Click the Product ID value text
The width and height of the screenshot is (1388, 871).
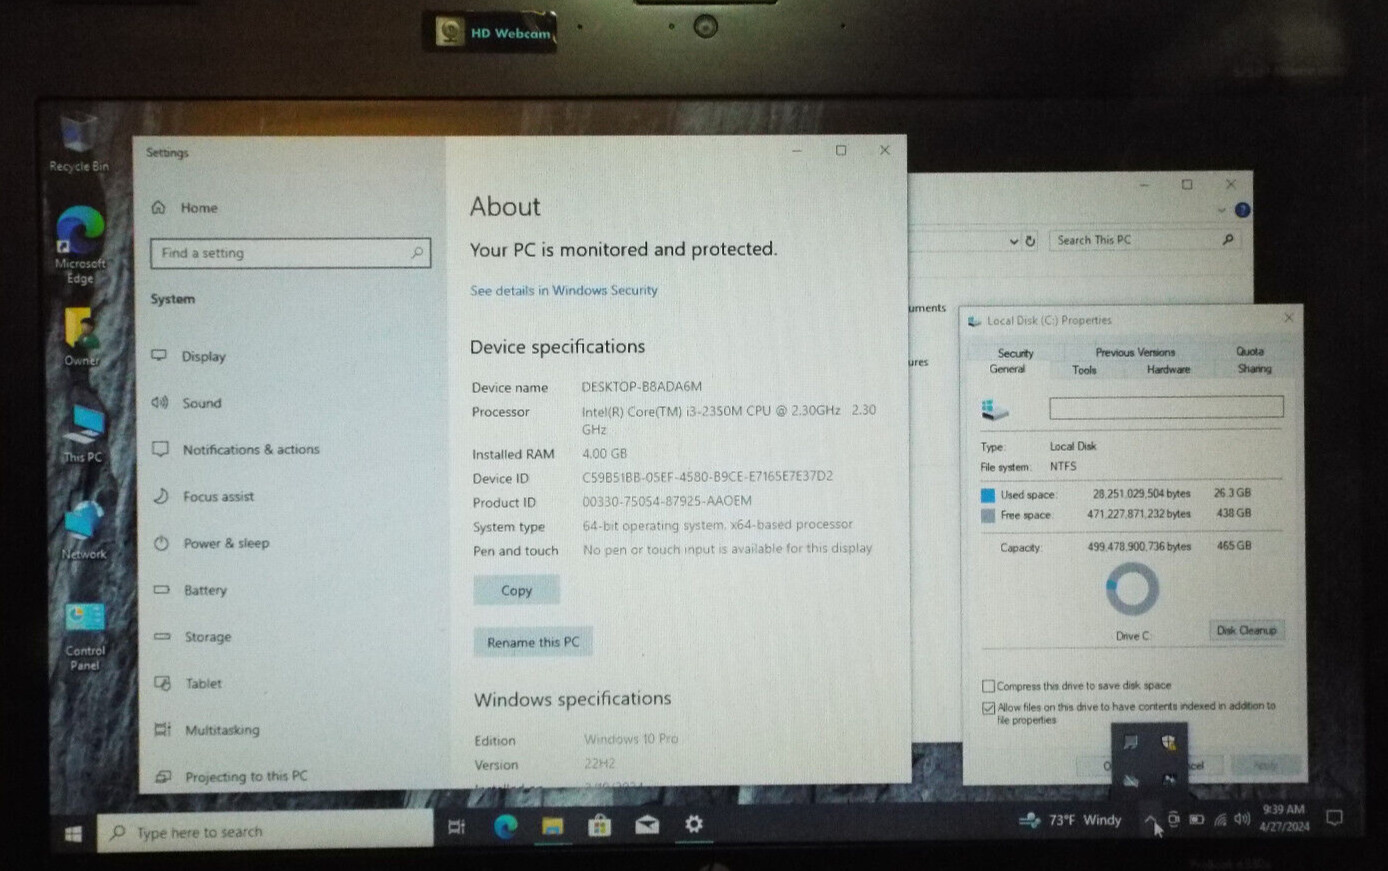(x=667, y=501)
